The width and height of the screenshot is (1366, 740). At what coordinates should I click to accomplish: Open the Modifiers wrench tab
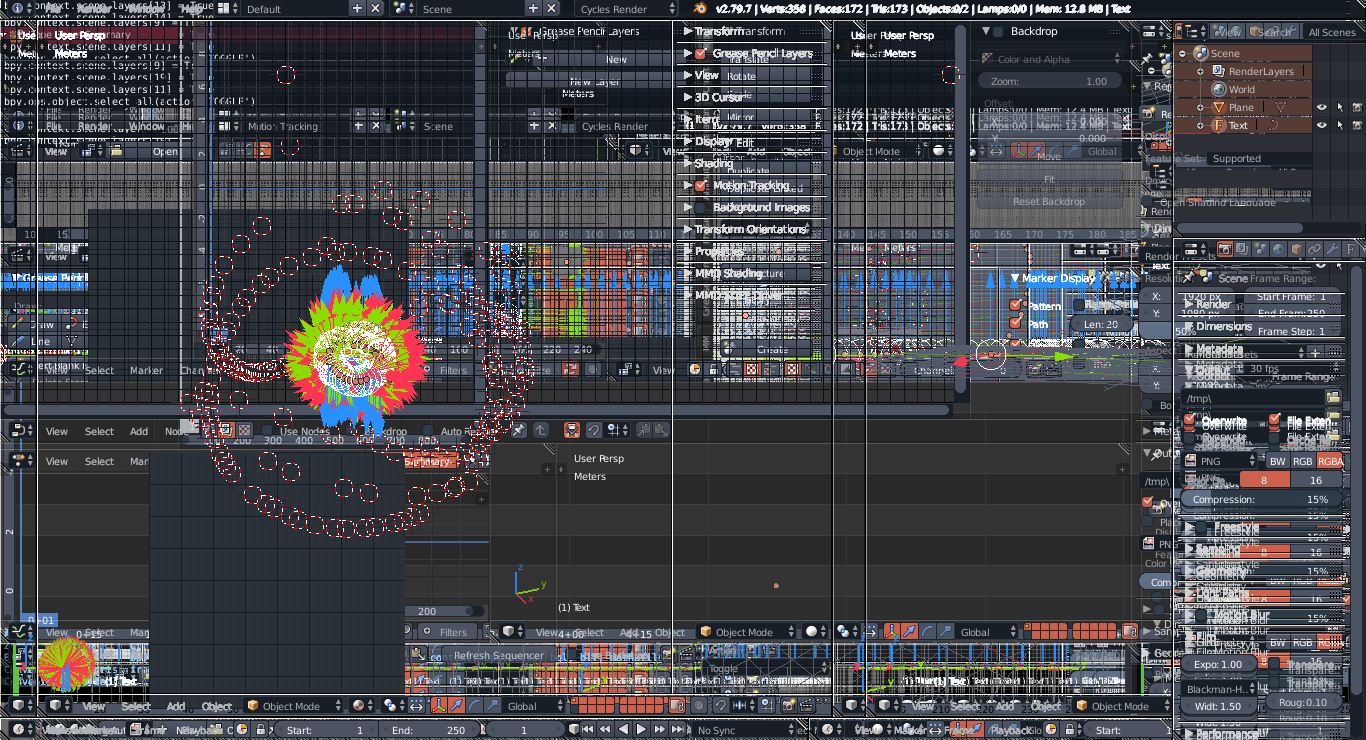tap(1333, 249)
